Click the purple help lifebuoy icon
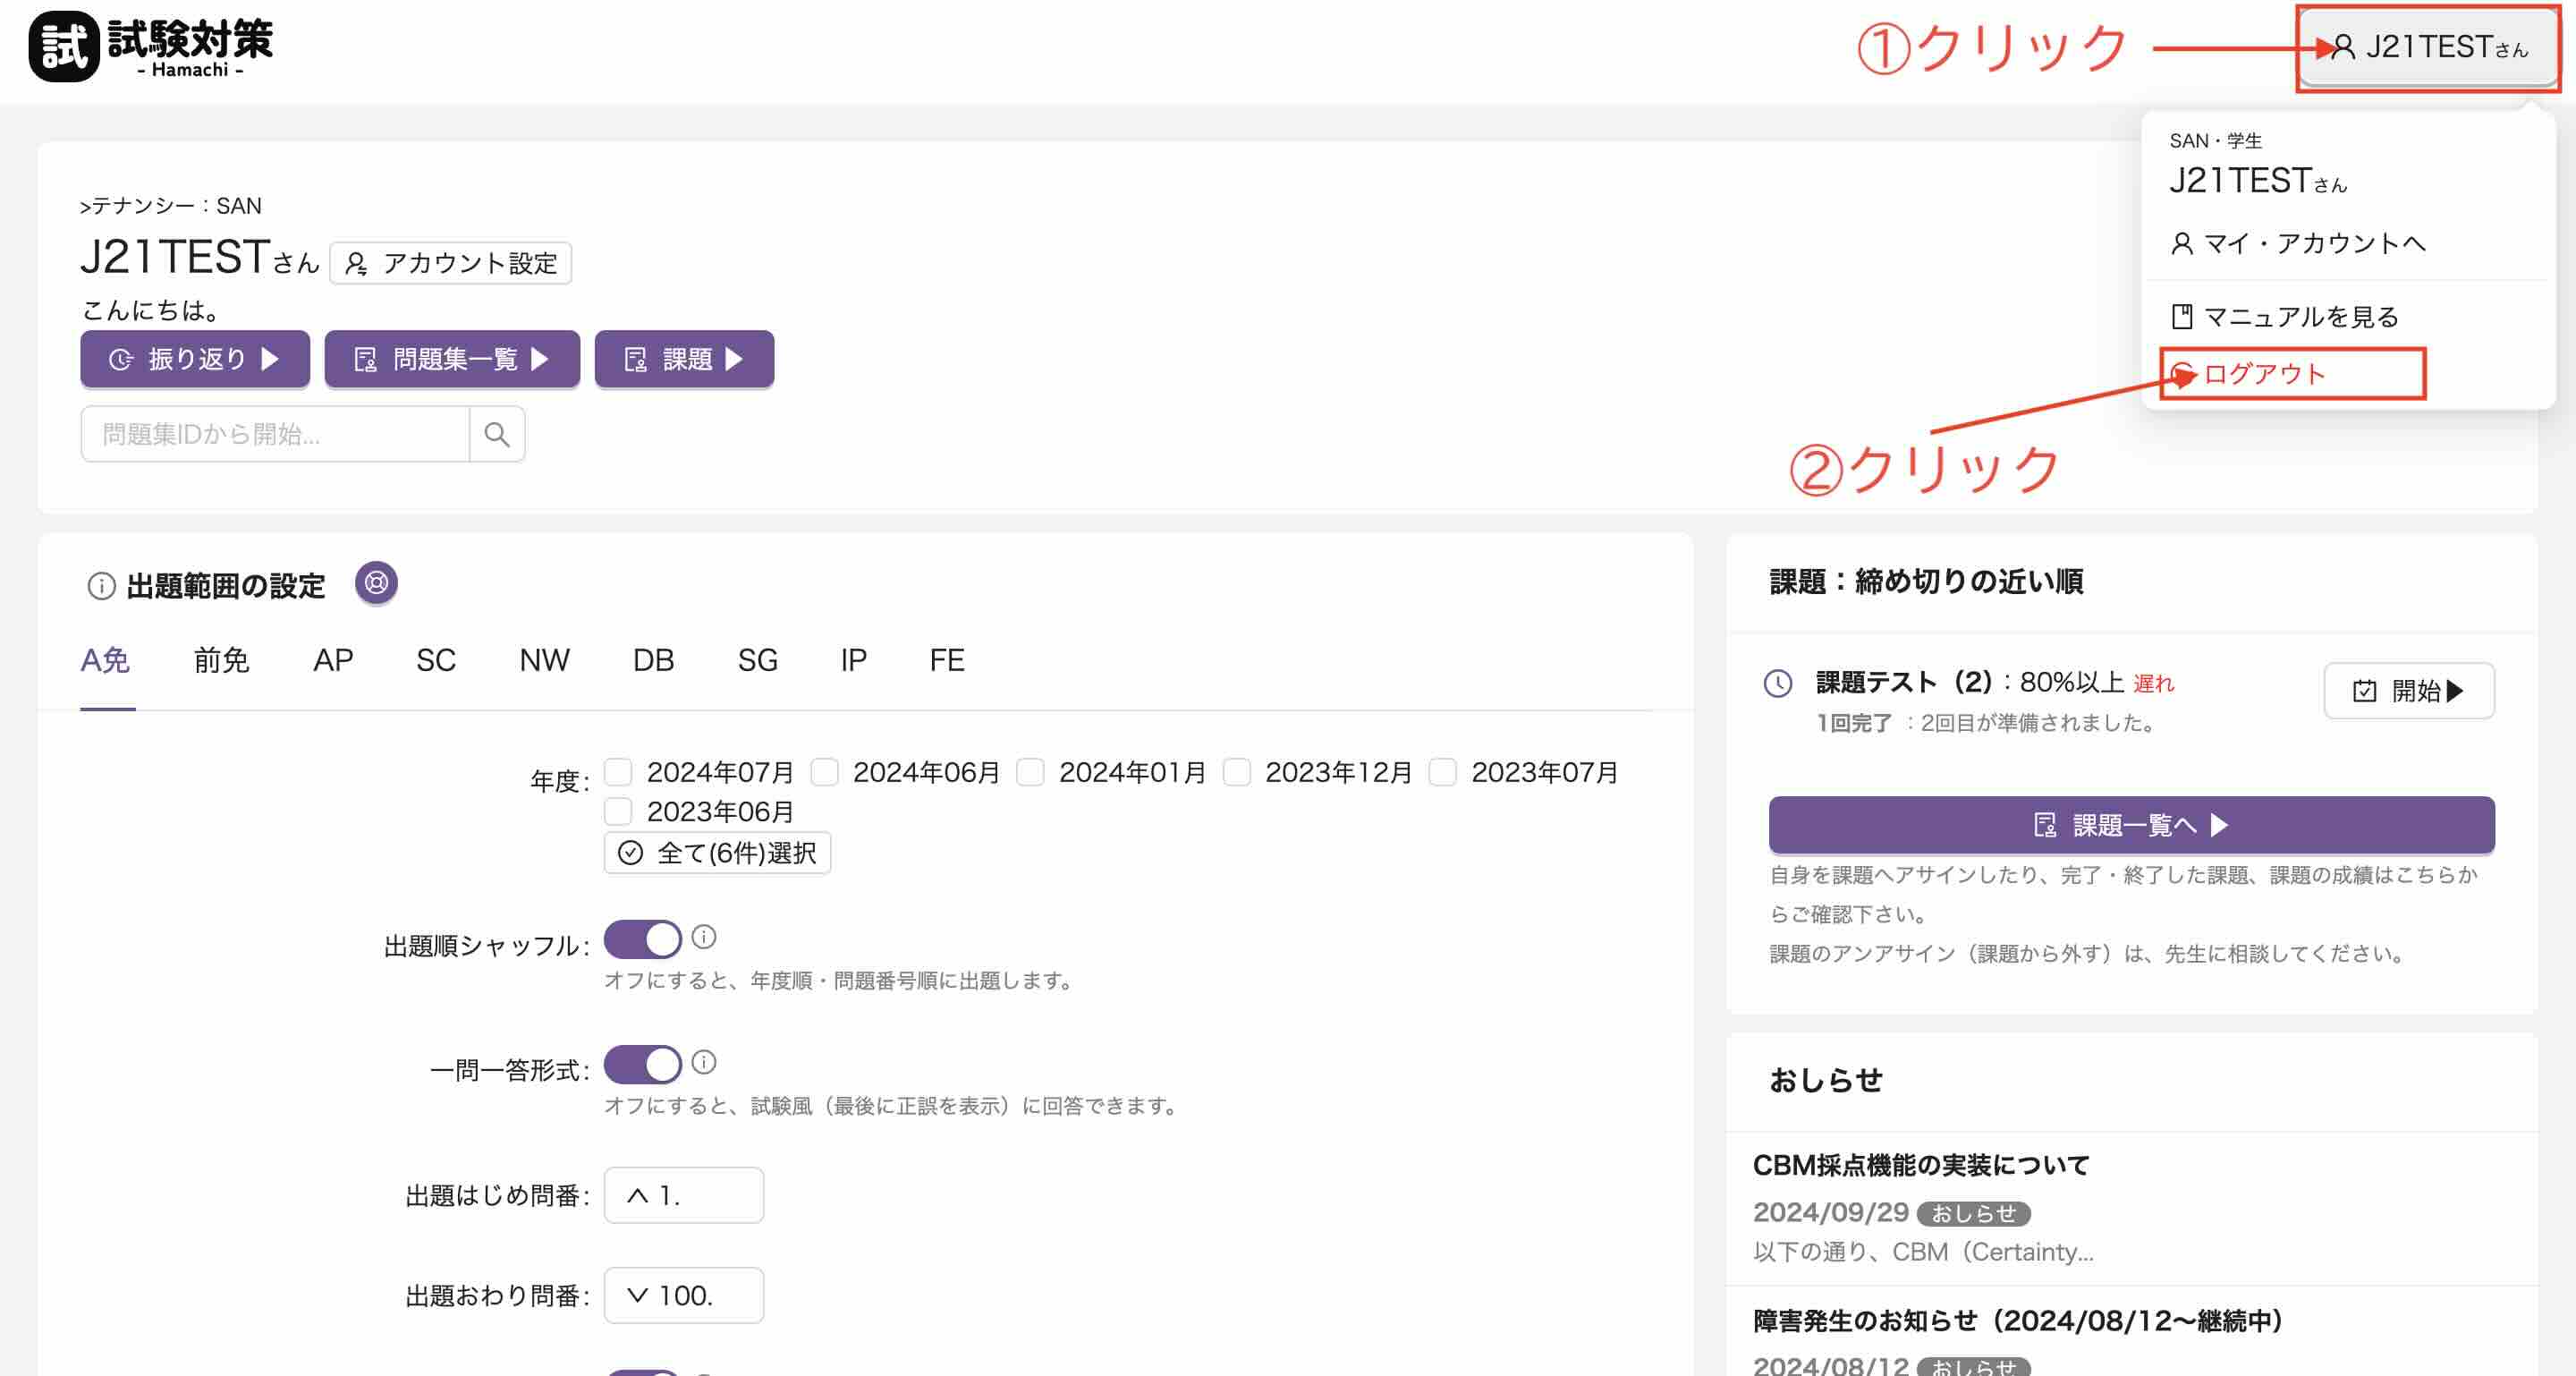2576x1376 pixels. tap(376, 583)
